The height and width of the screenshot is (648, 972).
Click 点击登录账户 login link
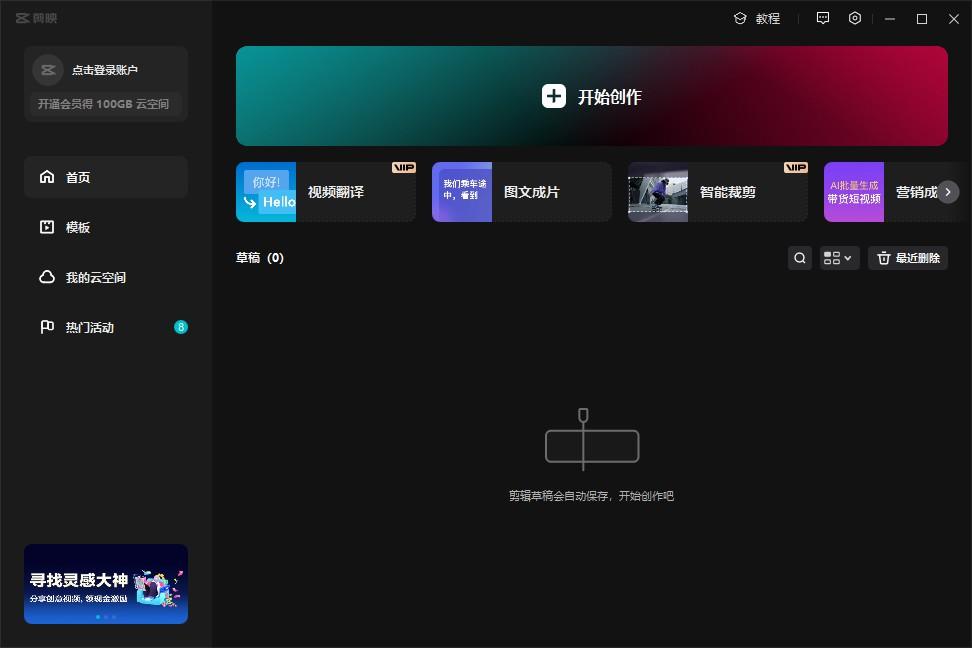point(105,70)
